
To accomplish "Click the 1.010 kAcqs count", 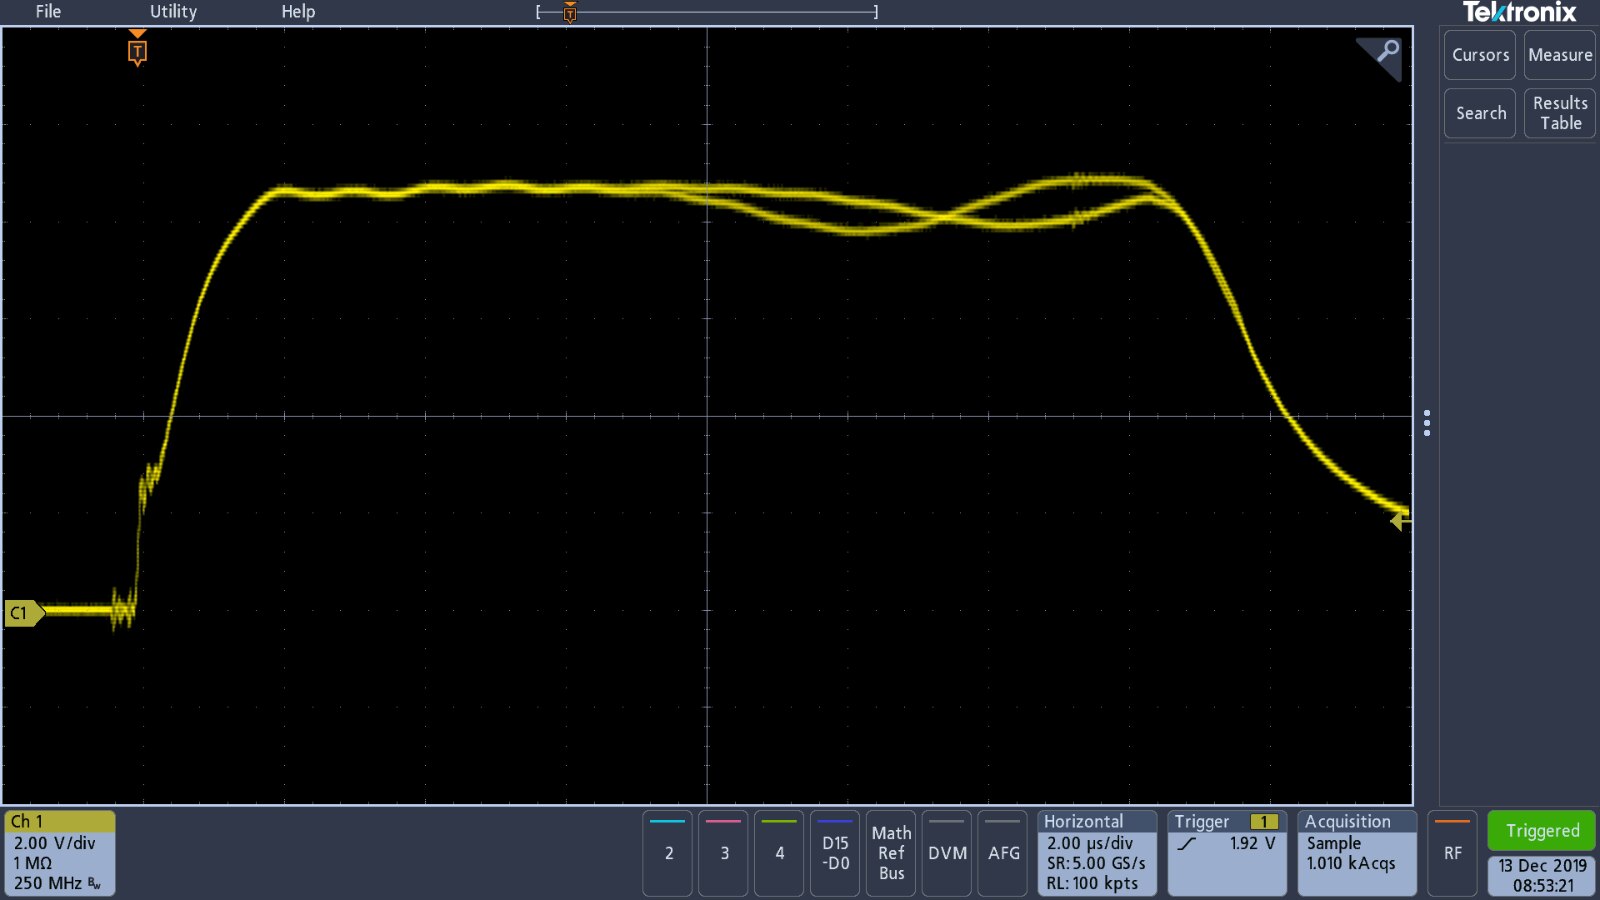I will (x=1350, y=863).
